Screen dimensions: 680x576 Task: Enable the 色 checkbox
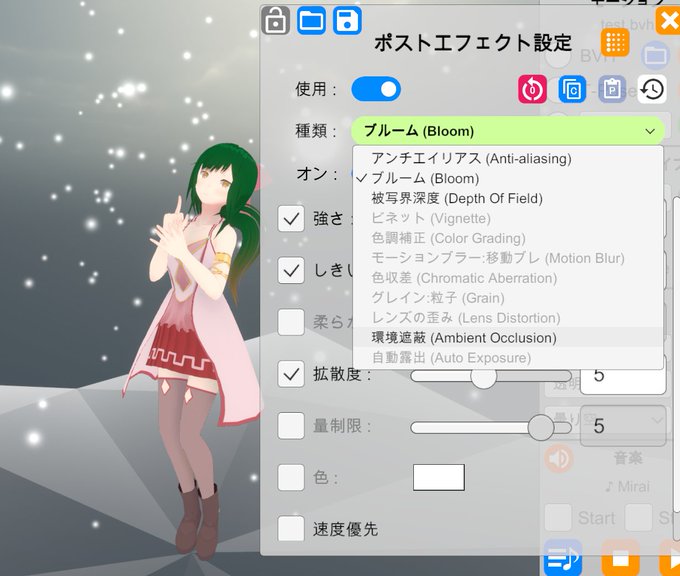coord(291,477)
